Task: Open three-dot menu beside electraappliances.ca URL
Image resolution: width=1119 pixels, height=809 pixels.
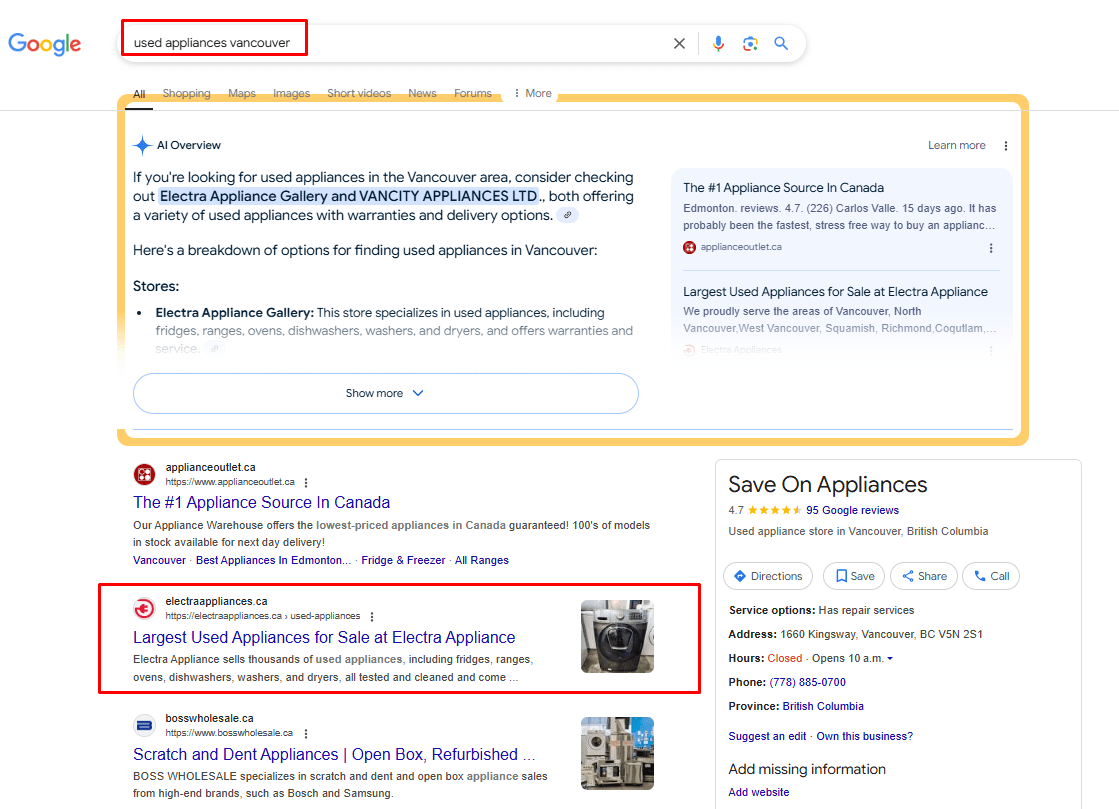Action: (372, 616)
